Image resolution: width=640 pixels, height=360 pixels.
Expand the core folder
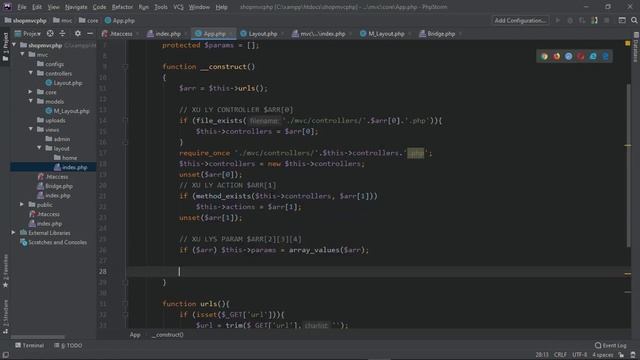31,92
